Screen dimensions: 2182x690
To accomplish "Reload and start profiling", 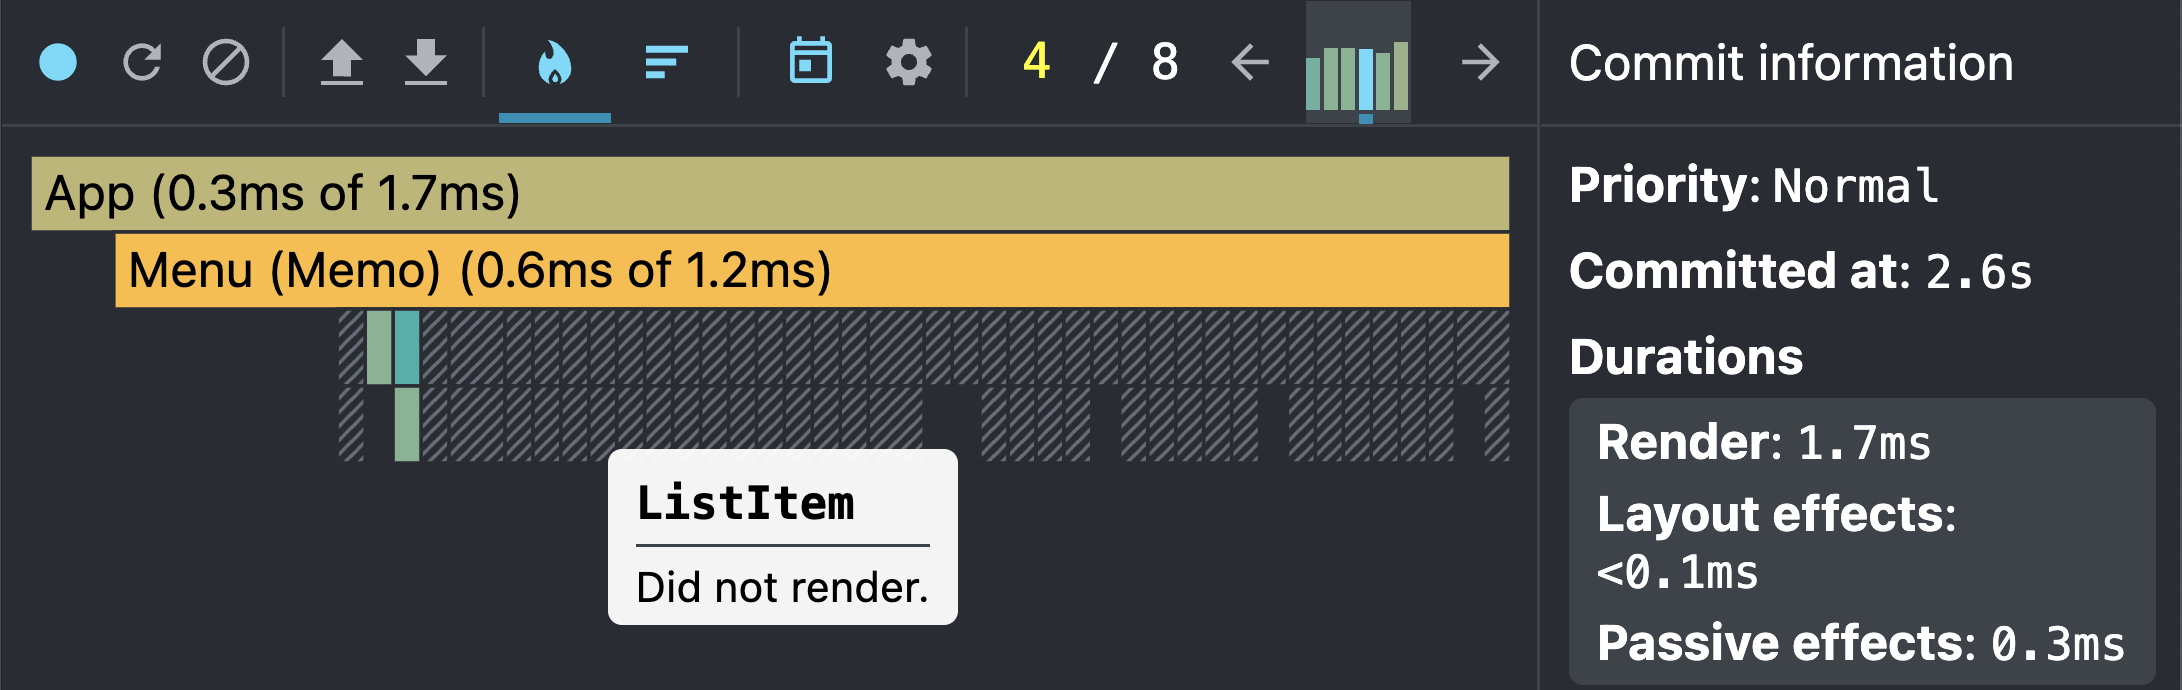I will click(142, 62).
